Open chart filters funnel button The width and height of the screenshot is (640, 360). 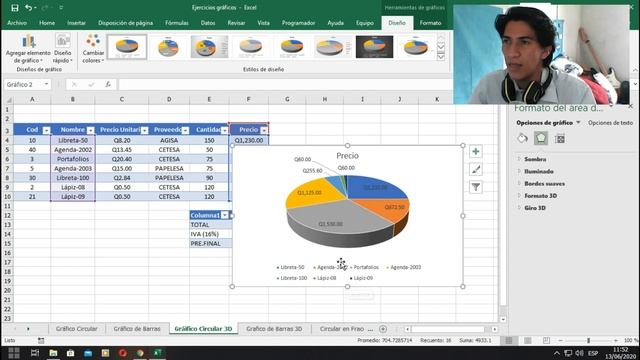pos(476,187)
